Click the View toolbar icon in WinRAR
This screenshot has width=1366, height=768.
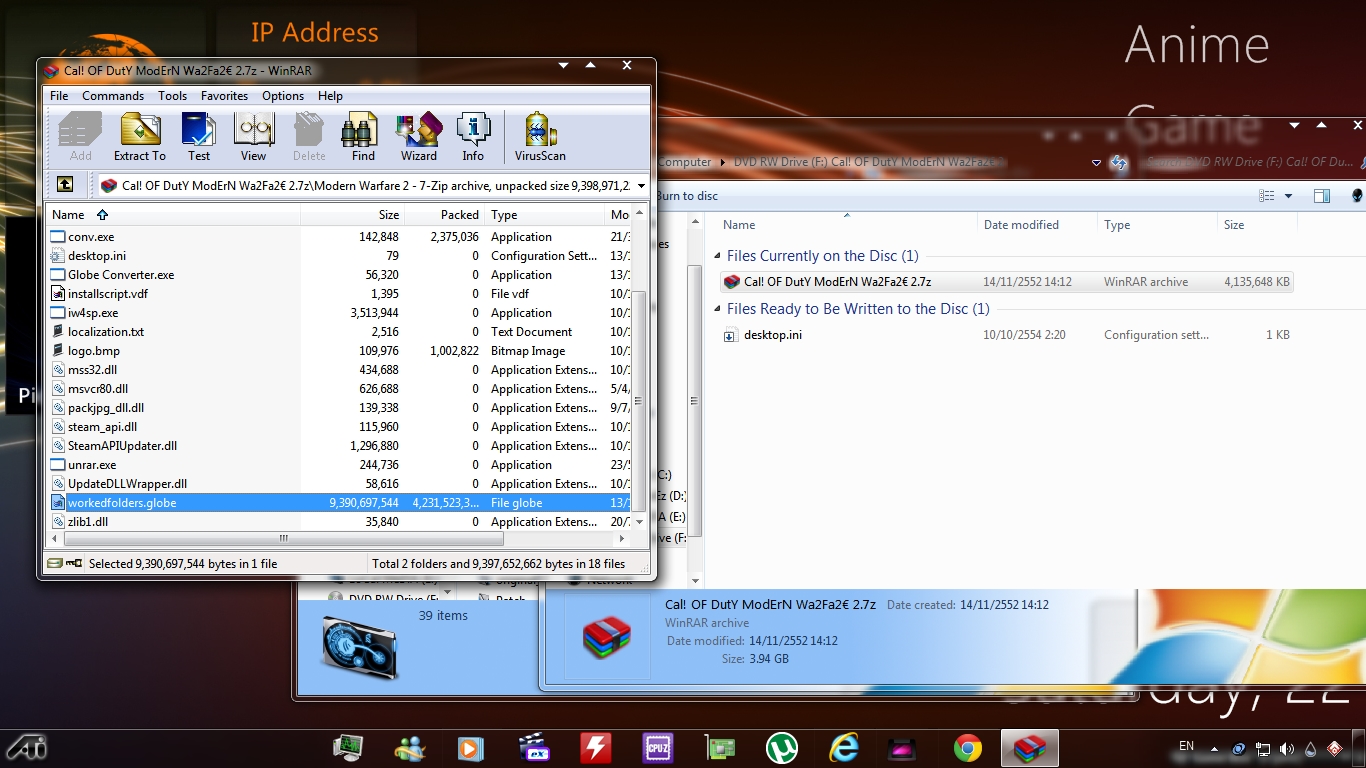[x=254, y=136]
